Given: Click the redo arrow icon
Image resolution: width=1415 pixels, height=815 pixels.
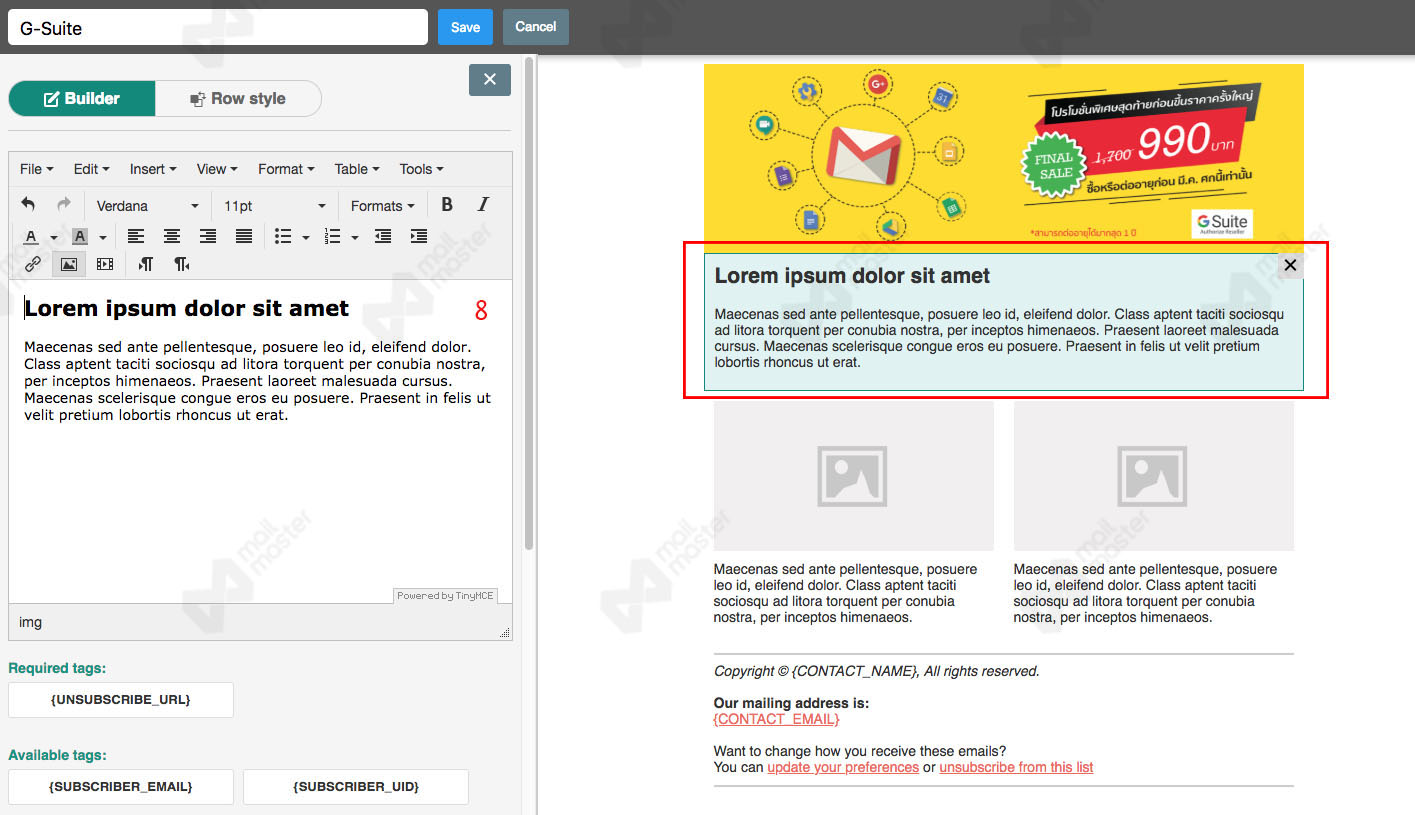Looking at the screenshot, I should pyautogui.click(x=64, y=205).
